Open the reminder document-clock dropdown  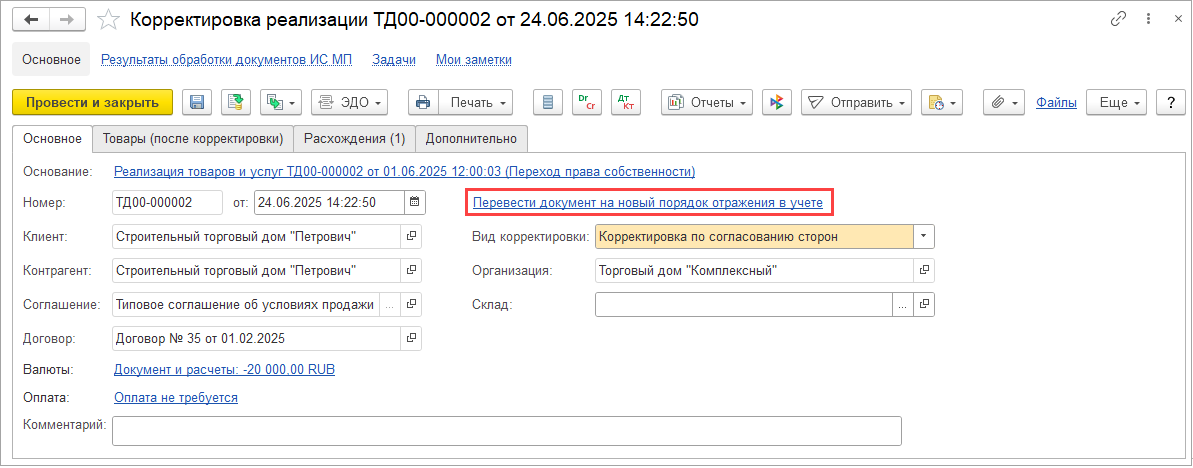(942, 103)
